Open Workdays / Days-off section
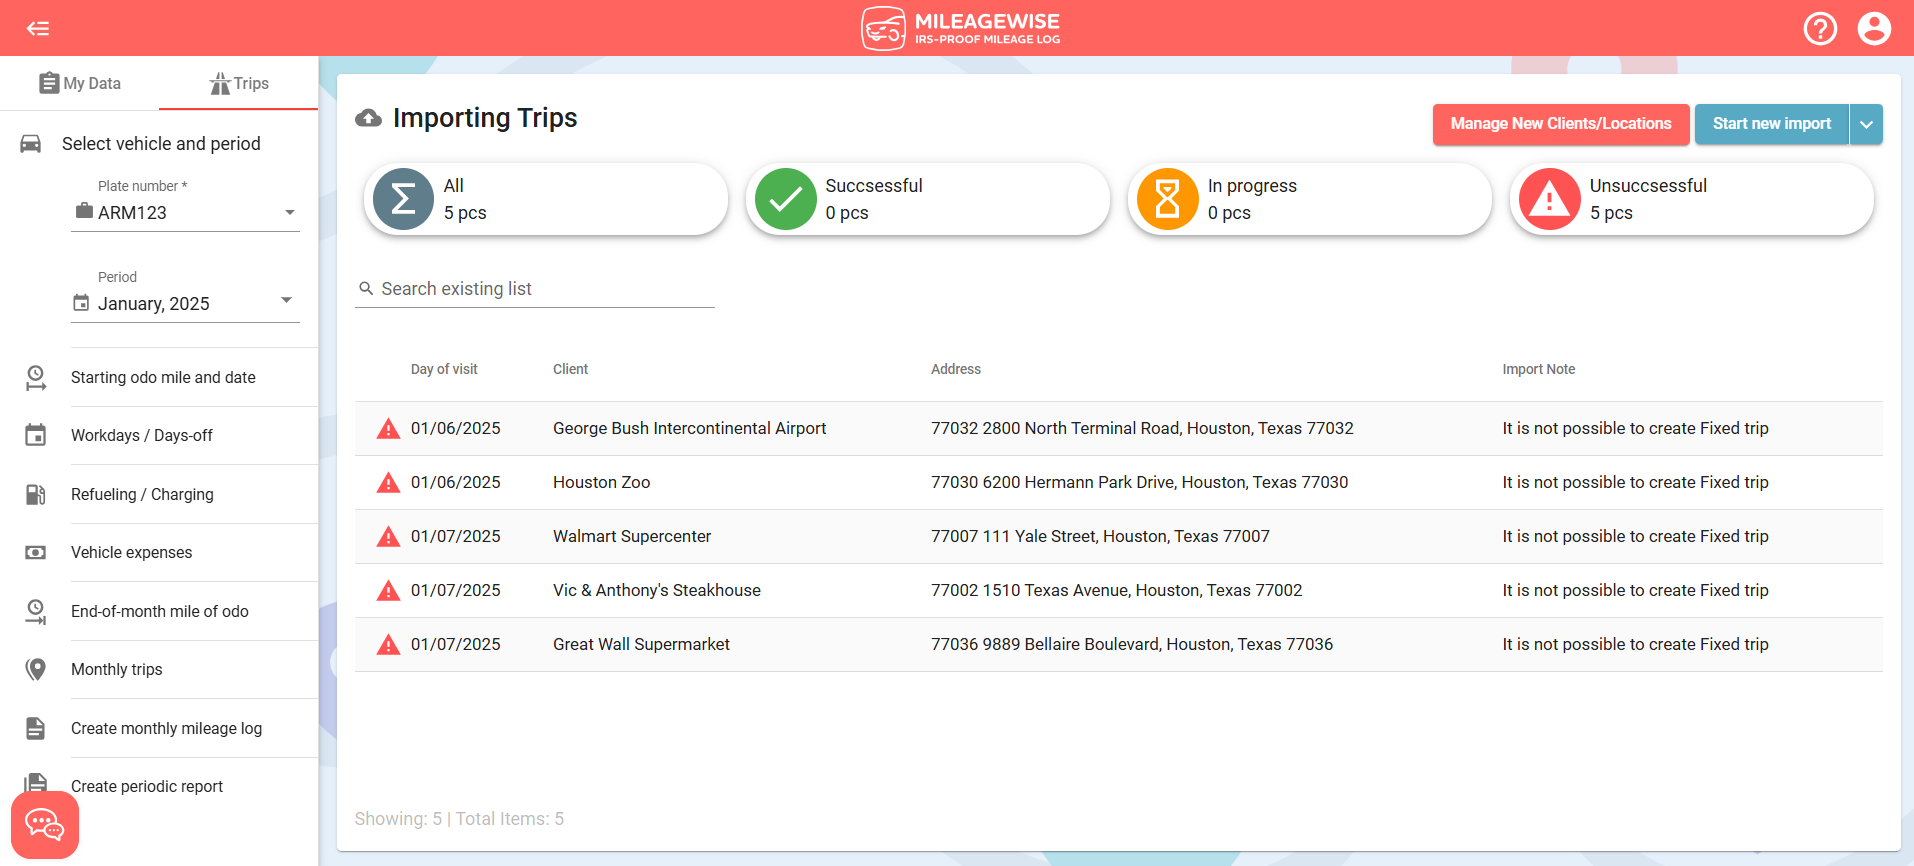The width and height of the screenshot is (1914, 866). (x=142, y=435)
